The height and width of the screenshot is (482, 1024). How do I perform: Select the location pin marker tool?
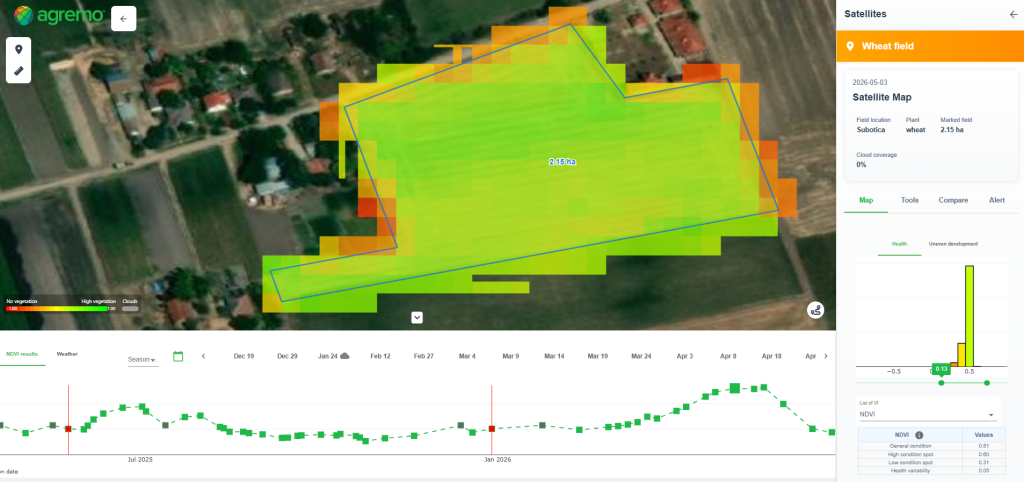(18, 50)
